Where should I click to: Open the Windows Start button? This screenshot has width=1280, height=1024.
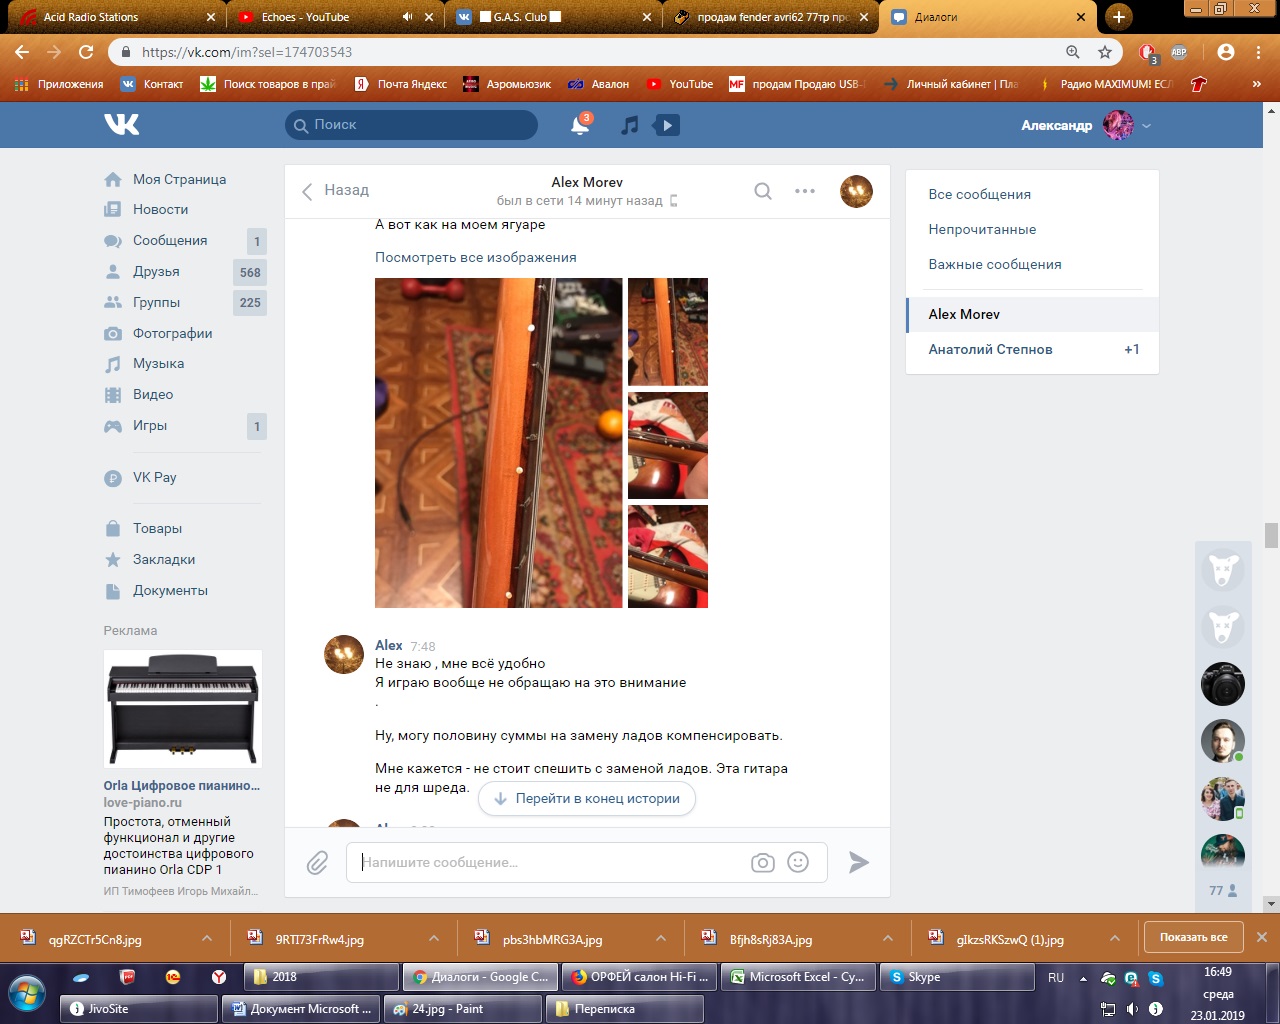(27, 994)
